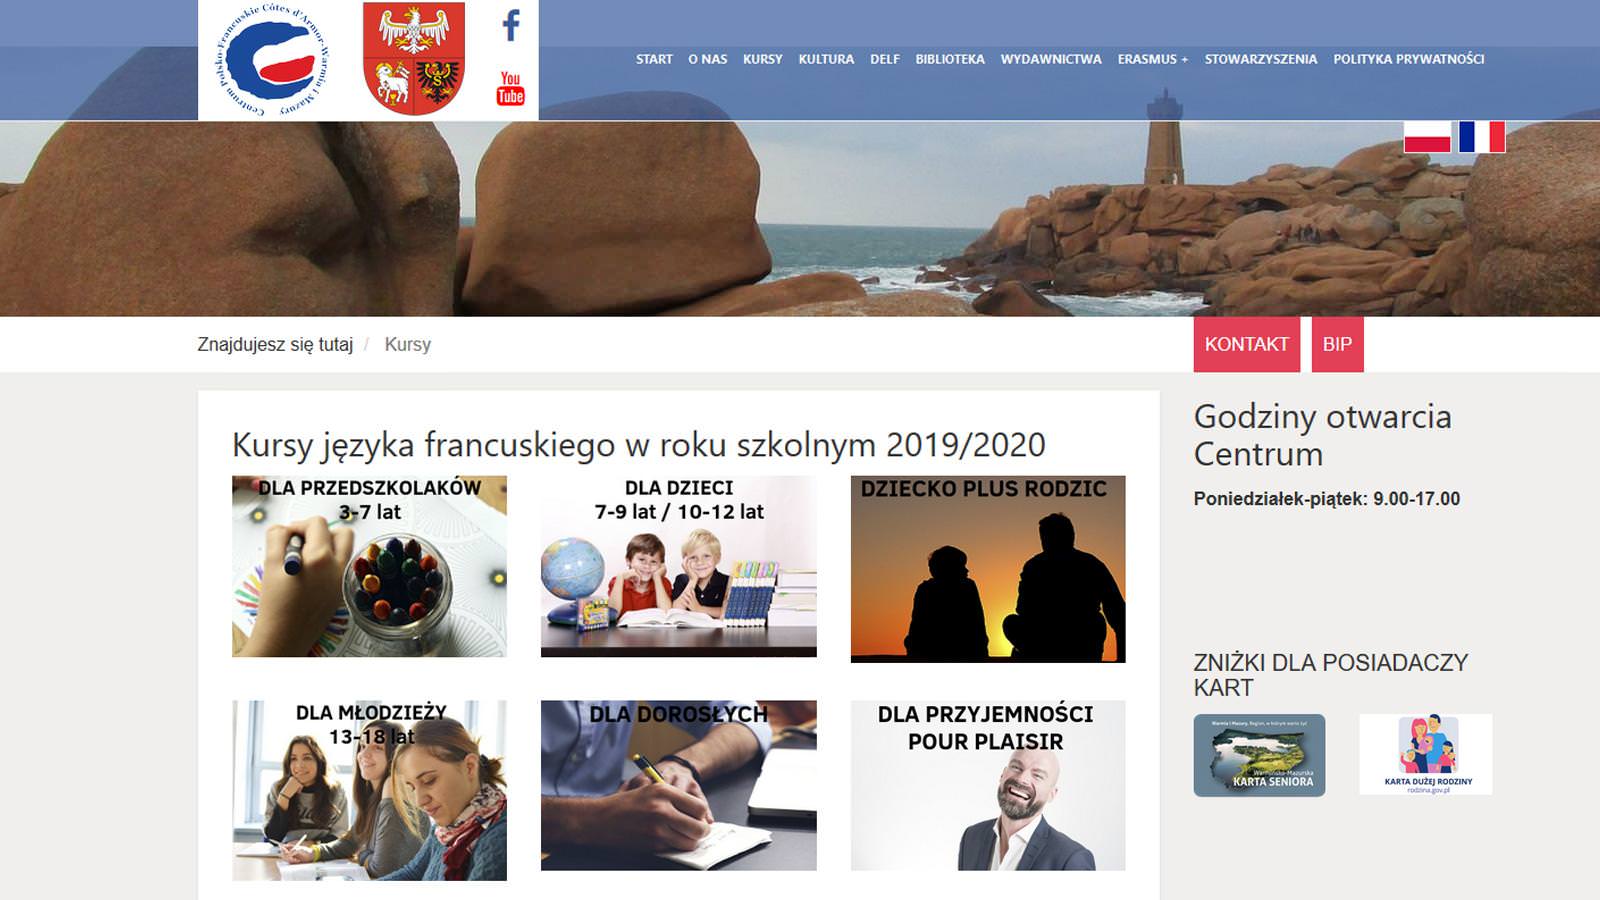Image resolution: width=1600 pixels, height=900 pixels.
Task: Open POLITYKA PRYWATNOŚCI in navigation
Action: pos(1408,59)
